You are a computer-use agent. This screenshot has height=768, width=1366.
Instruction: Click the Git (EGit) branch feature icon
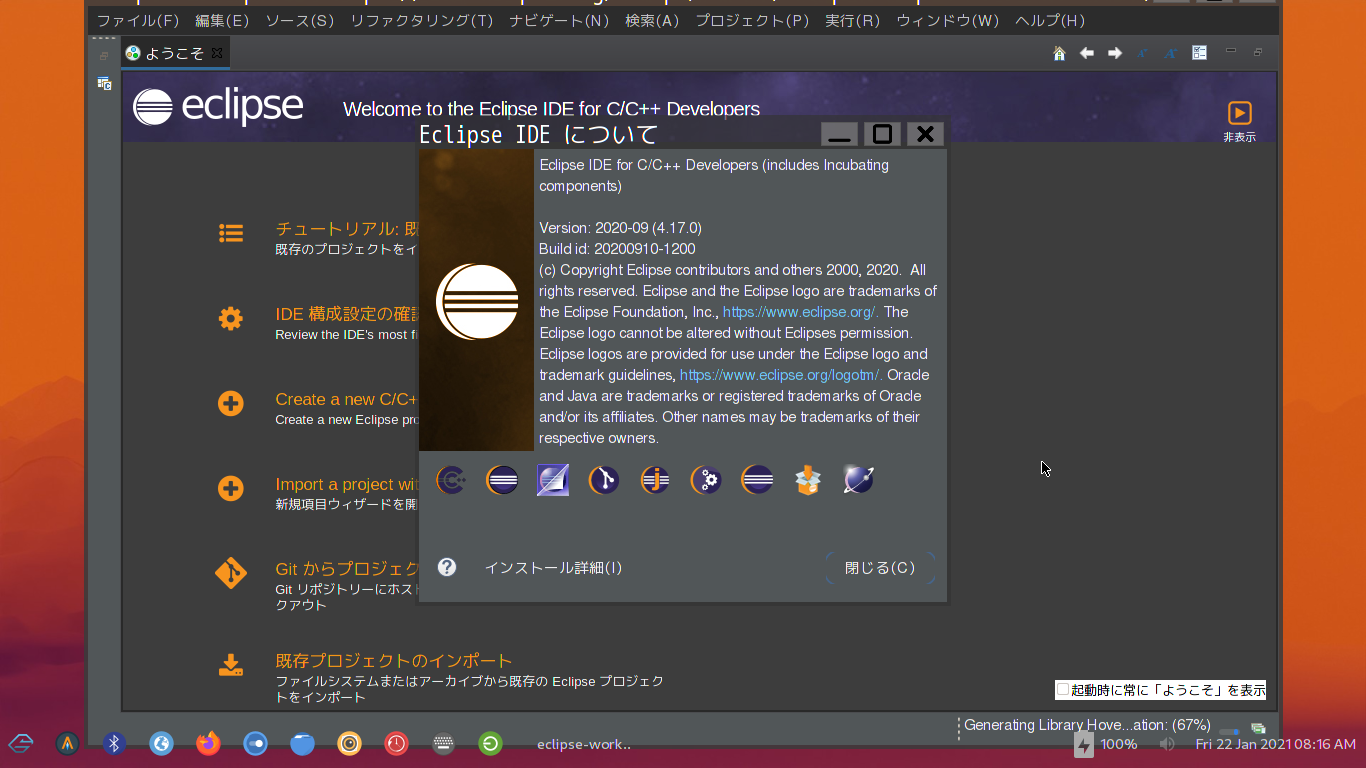[x=604, y=481]
